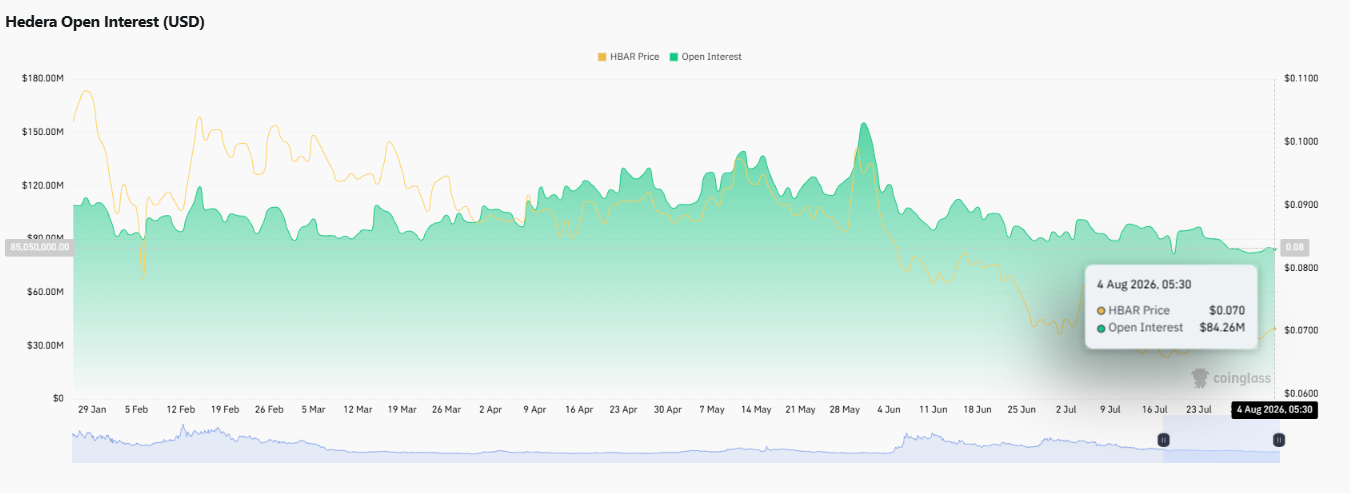
Task: Grab the right range slider handle
Action: (x=1279, y=440)
